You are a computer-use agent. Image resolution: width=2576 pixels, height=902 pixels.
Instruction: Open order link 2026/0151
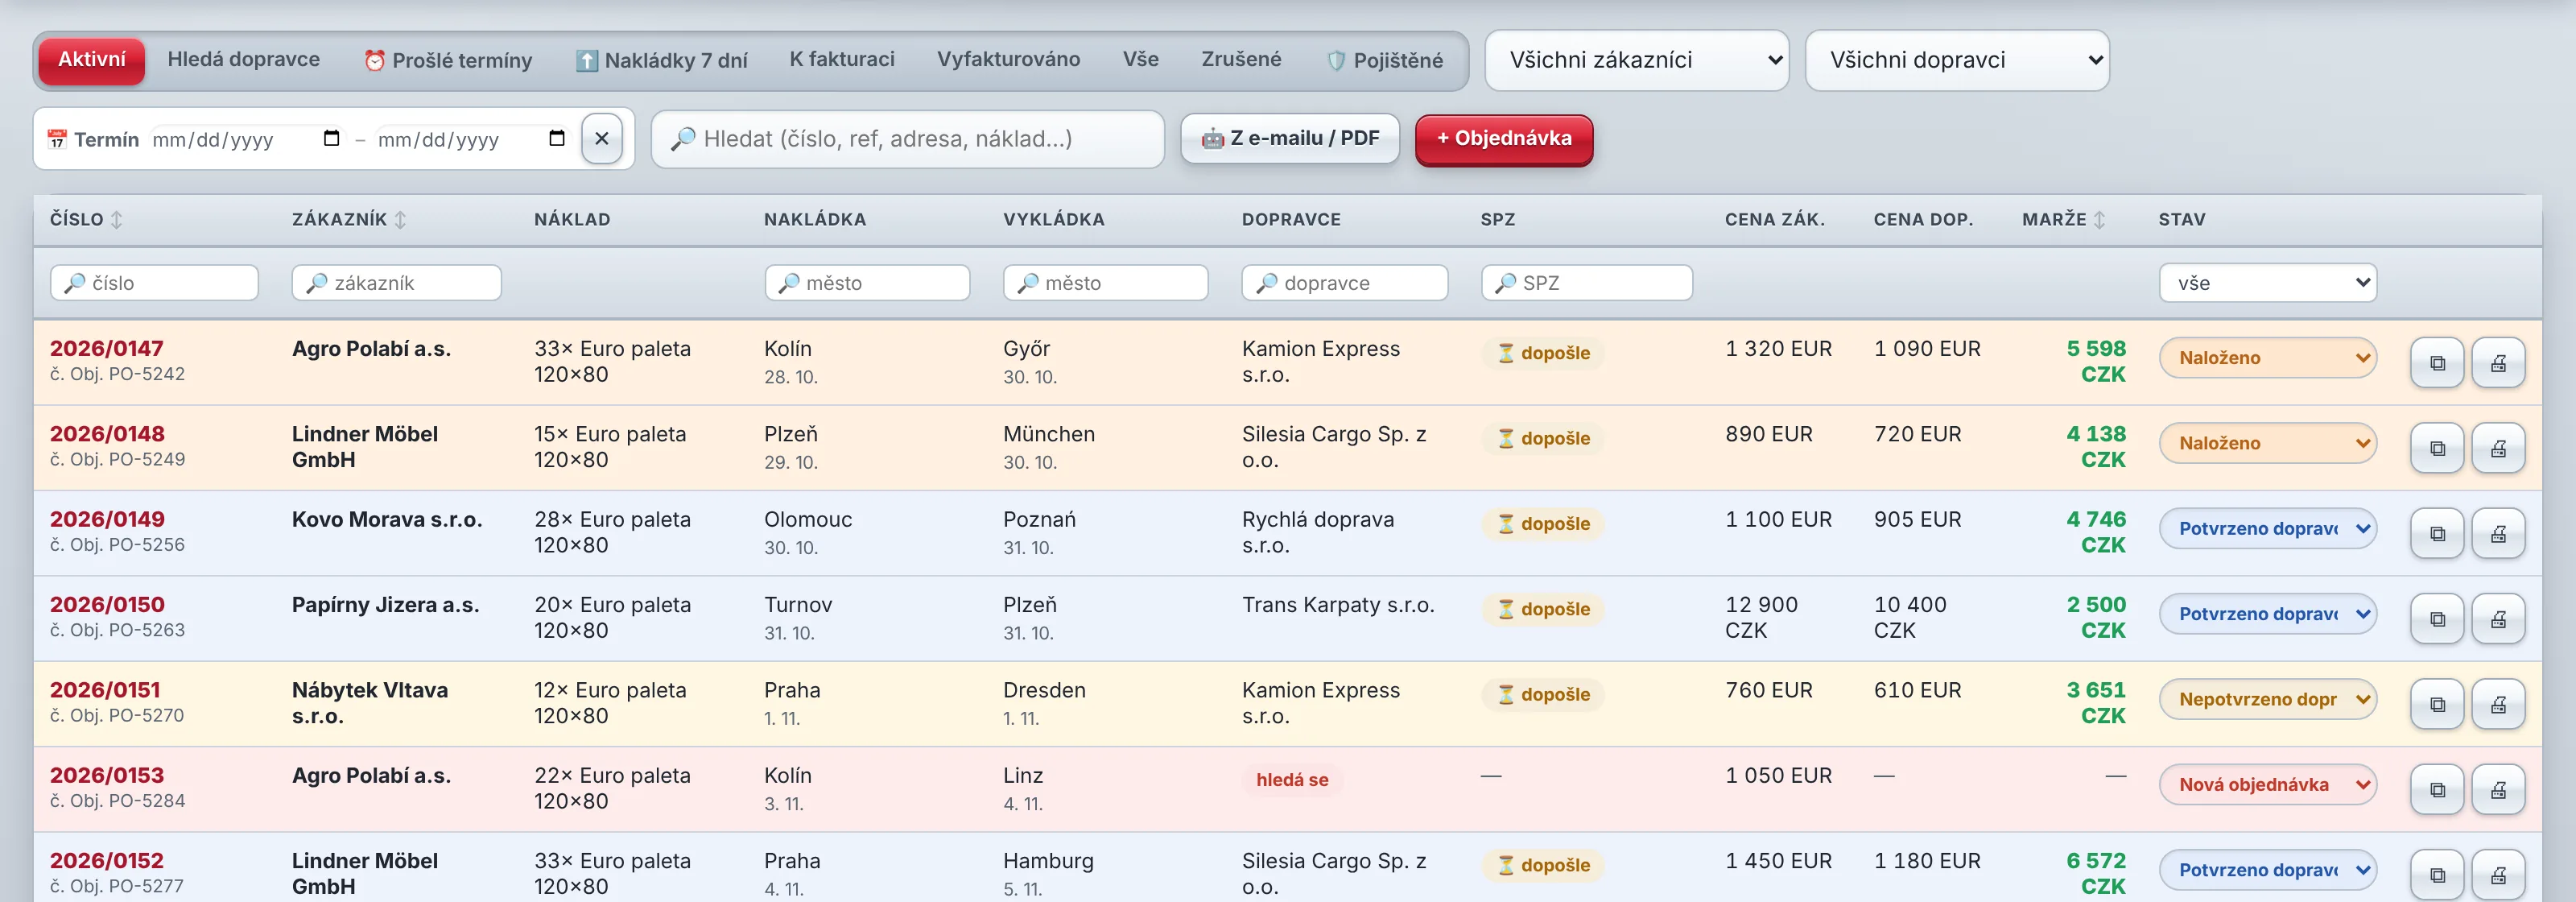[105, 690]
